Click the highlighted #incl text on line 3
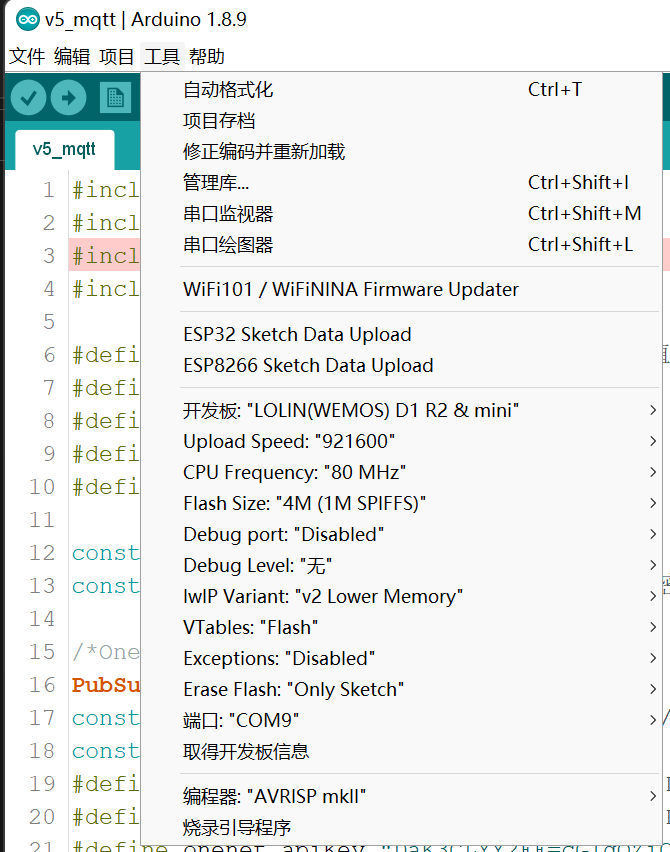 (x=105, y=255)
